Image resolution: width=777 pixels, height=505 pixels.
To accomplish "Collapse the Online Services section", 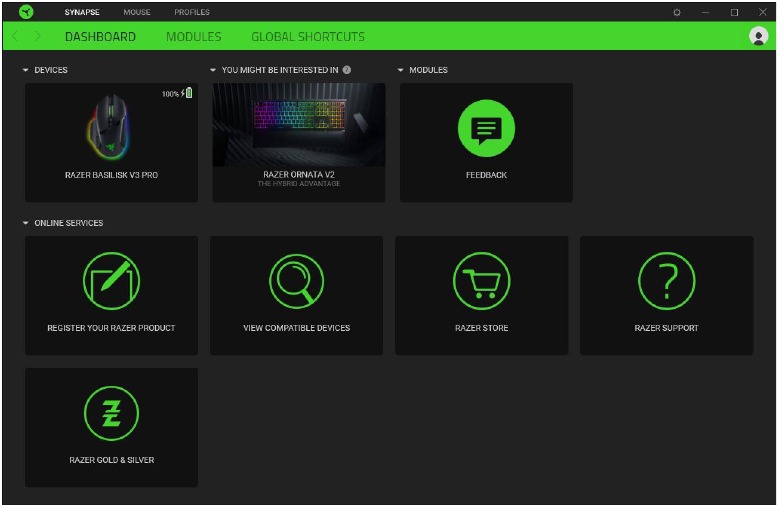I will click(x=25, y=224).
